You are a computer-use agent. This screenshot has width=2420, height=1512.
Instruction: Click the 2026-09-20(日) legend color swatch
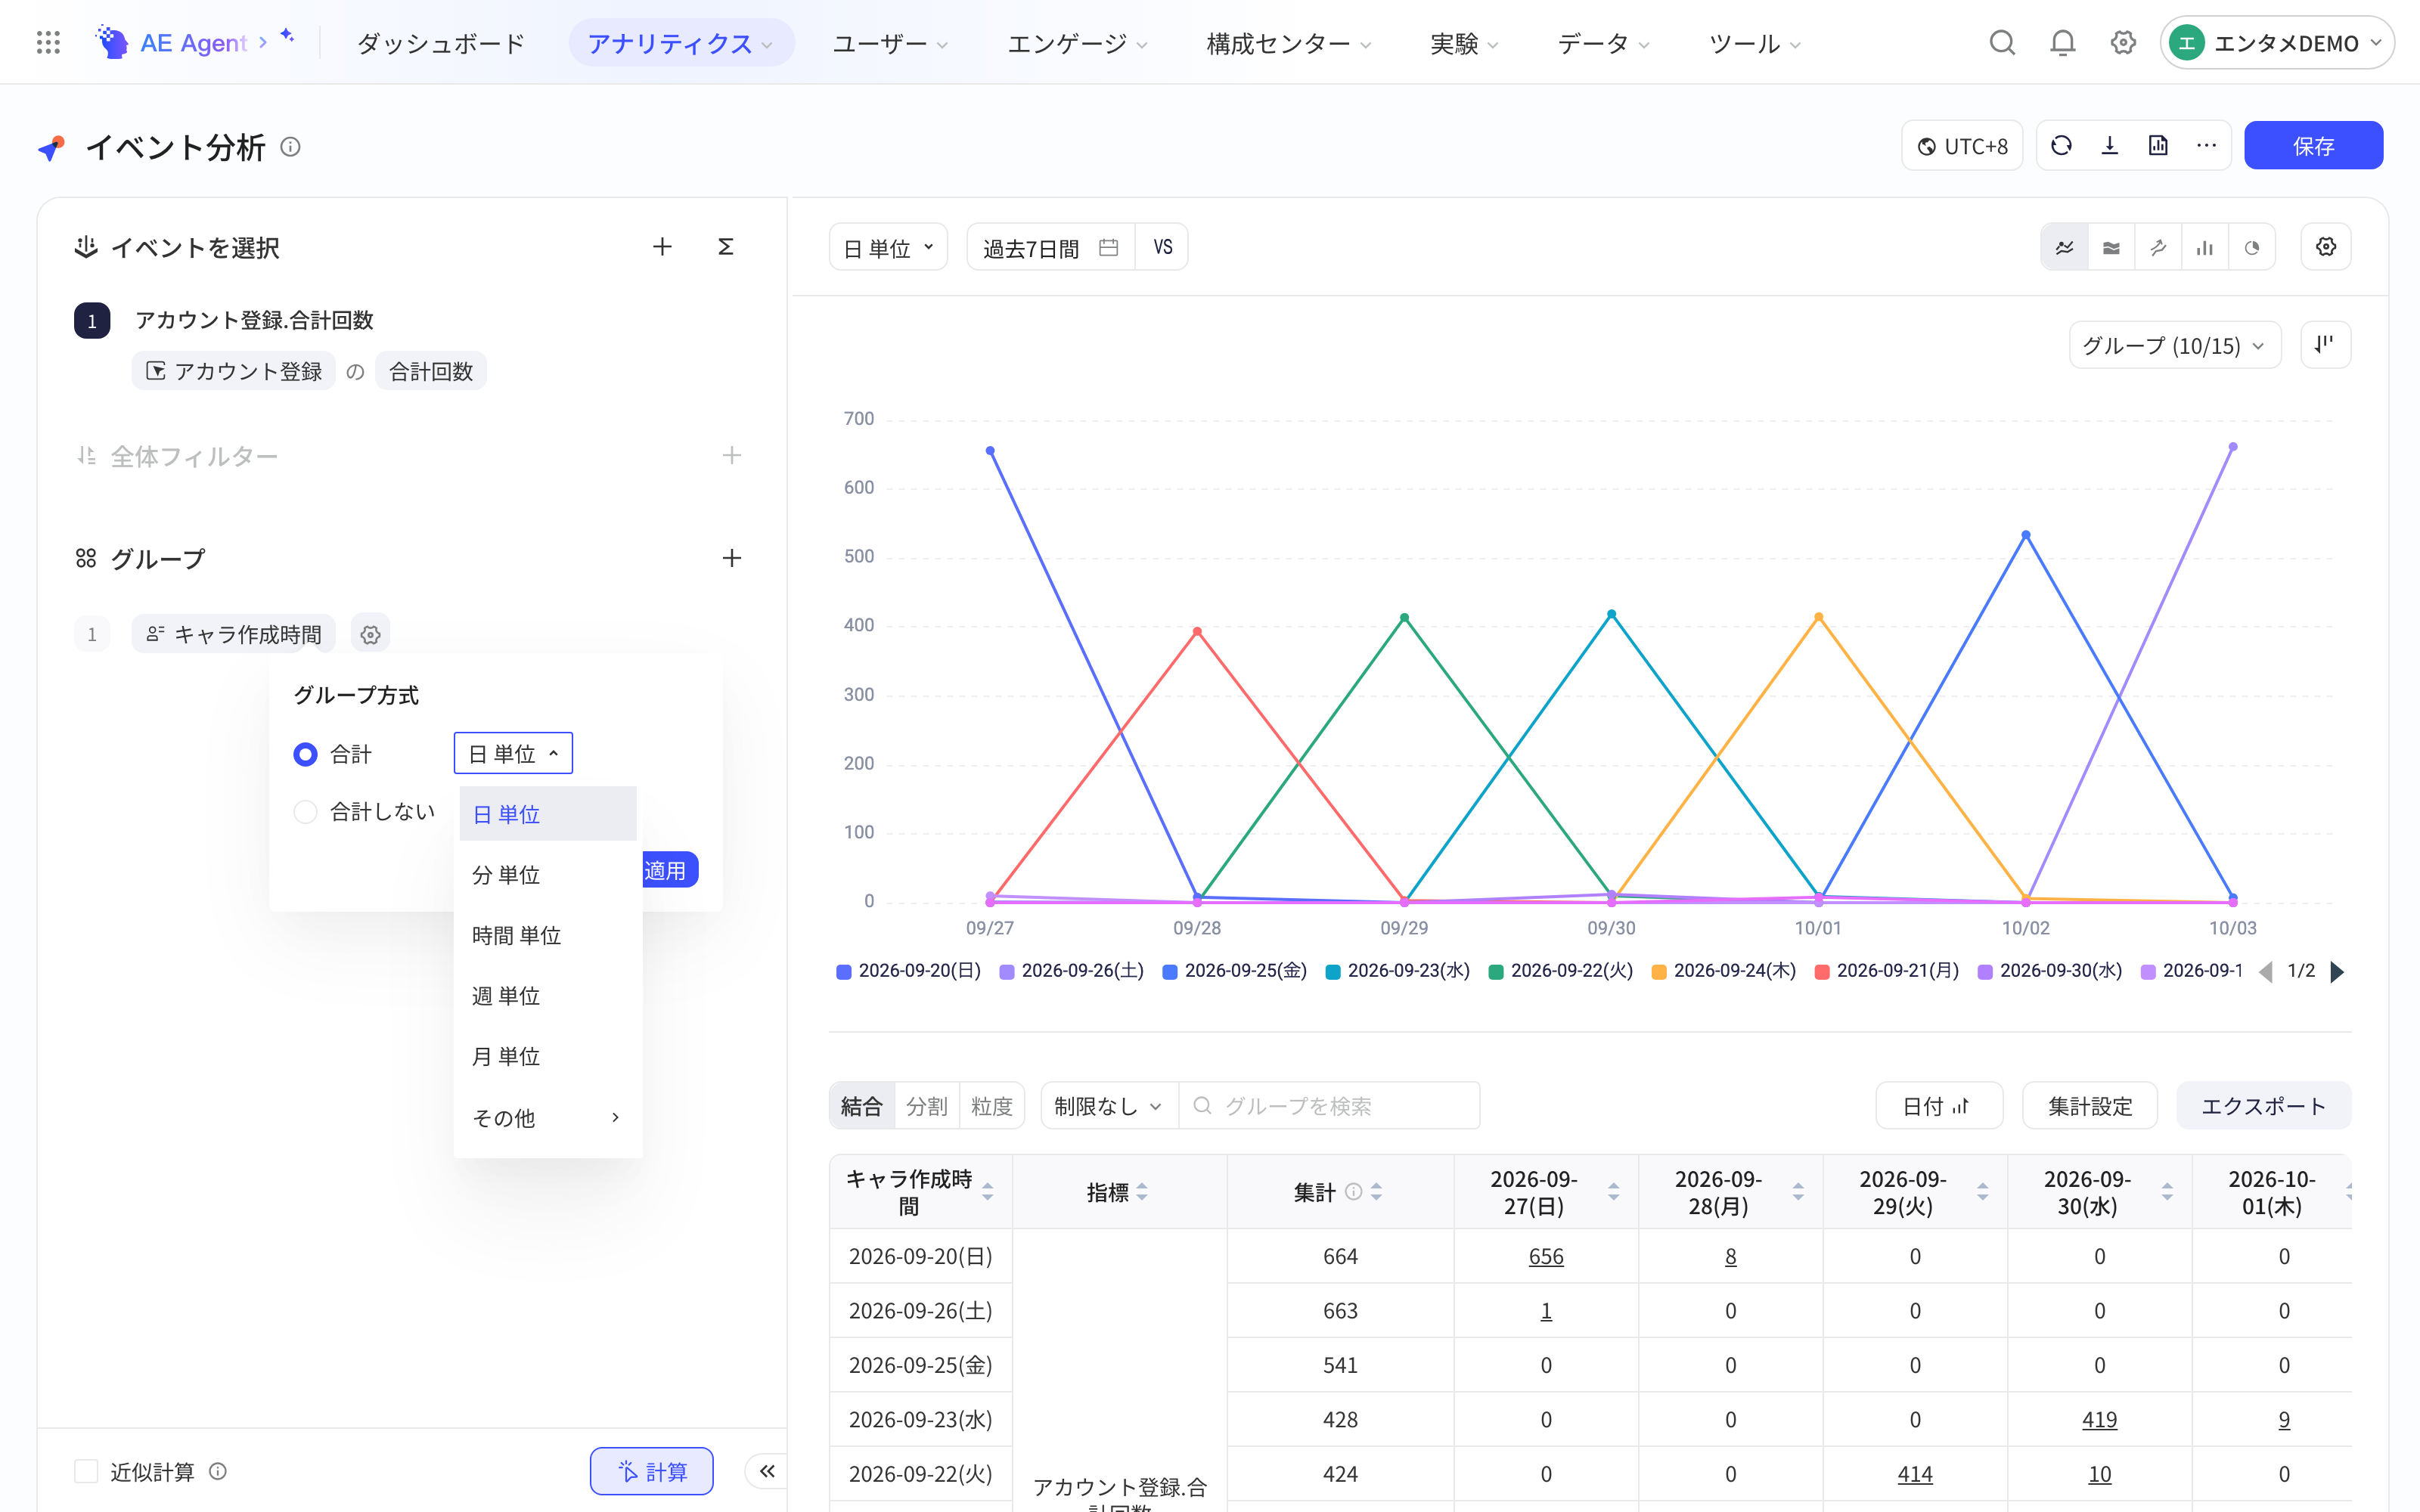[x=844, y=971]
